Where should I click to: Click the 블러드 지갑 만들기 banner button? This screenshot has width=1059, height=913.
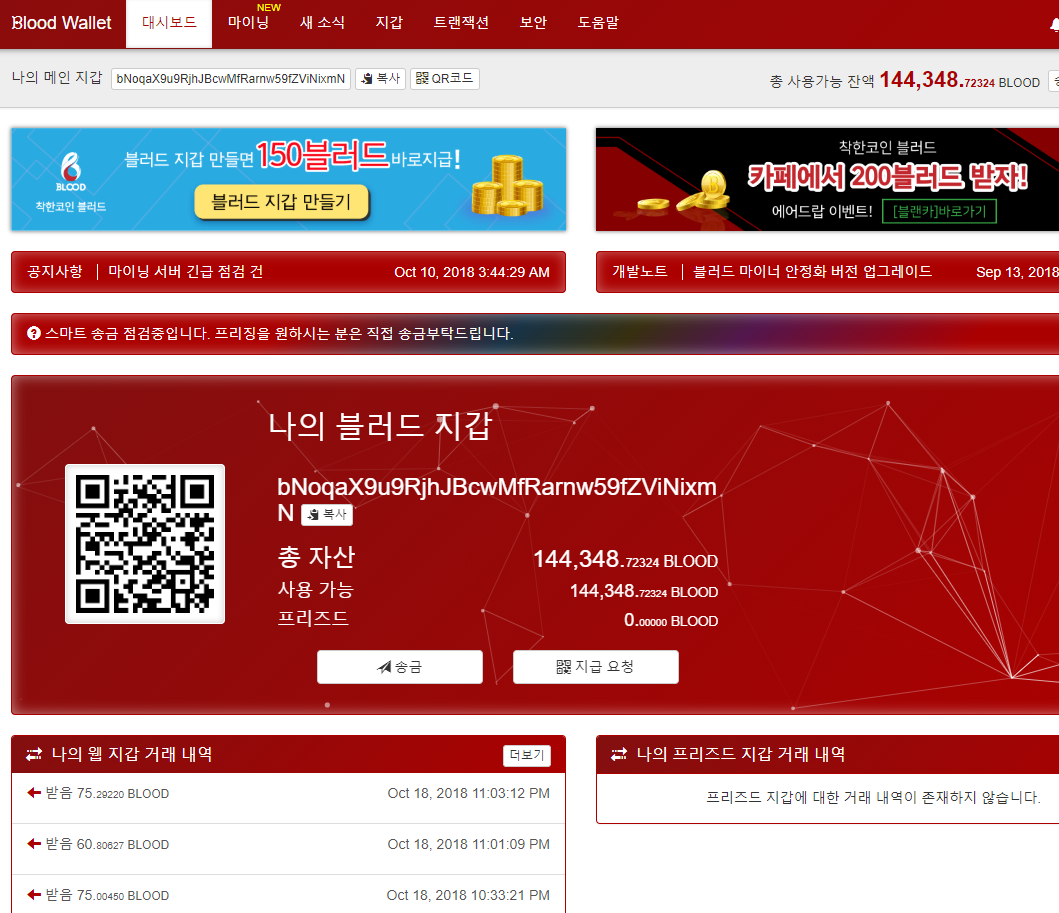[282, 202]
